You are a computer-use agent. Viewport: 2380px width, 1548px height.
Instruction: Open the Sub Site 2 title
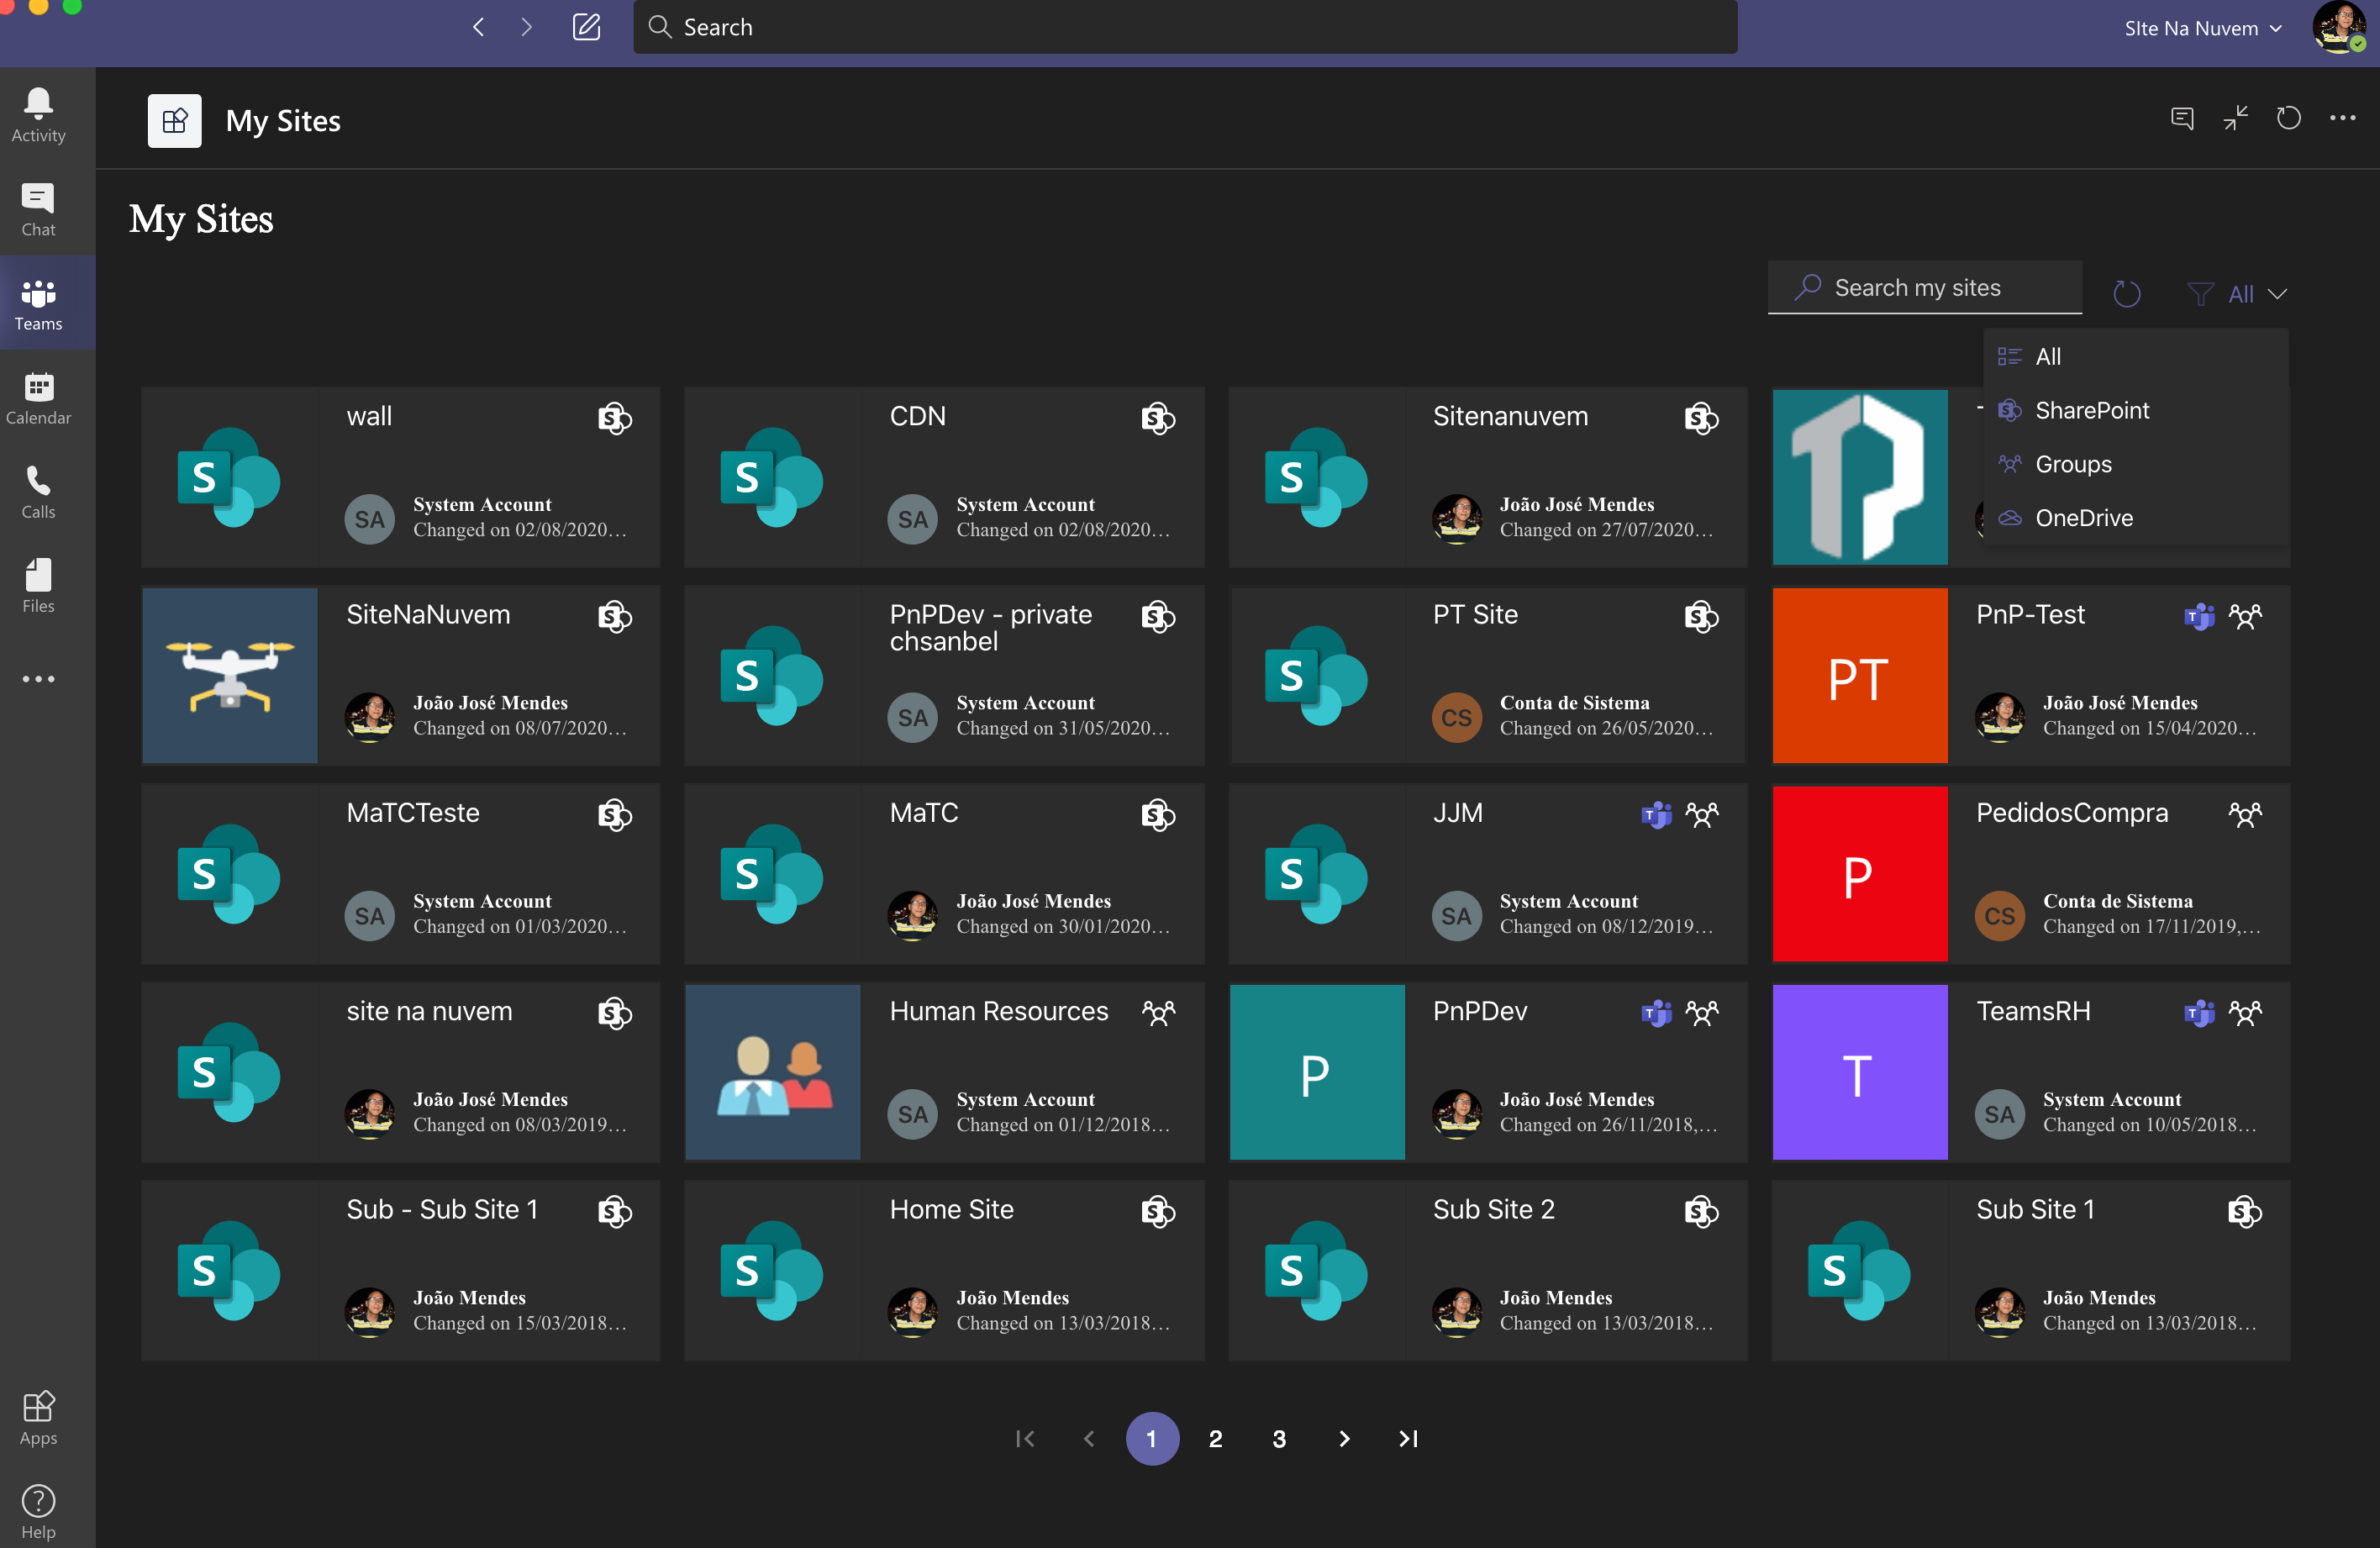point(1493,1210)
